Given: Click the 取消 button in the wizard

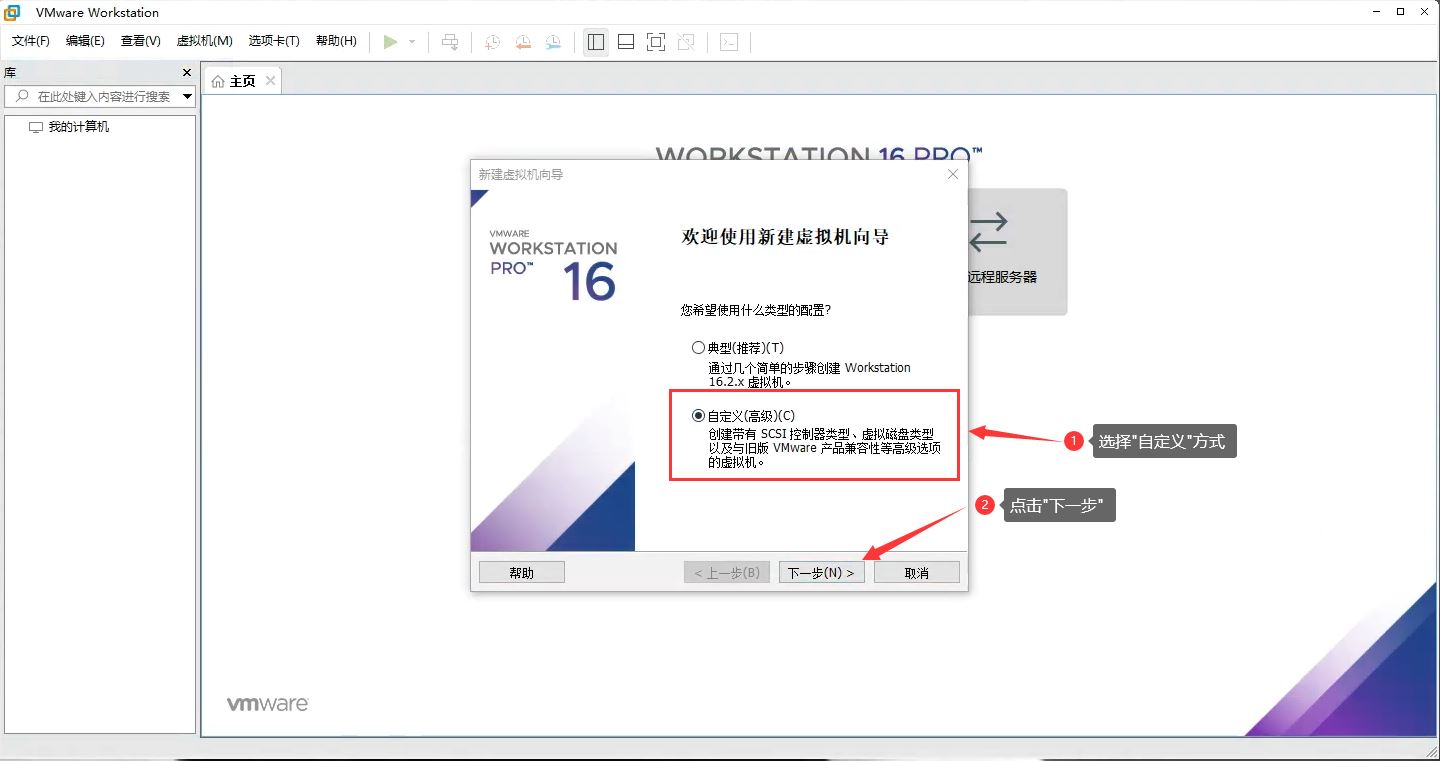Looking at the screenshot, I should tap(917, 572).
